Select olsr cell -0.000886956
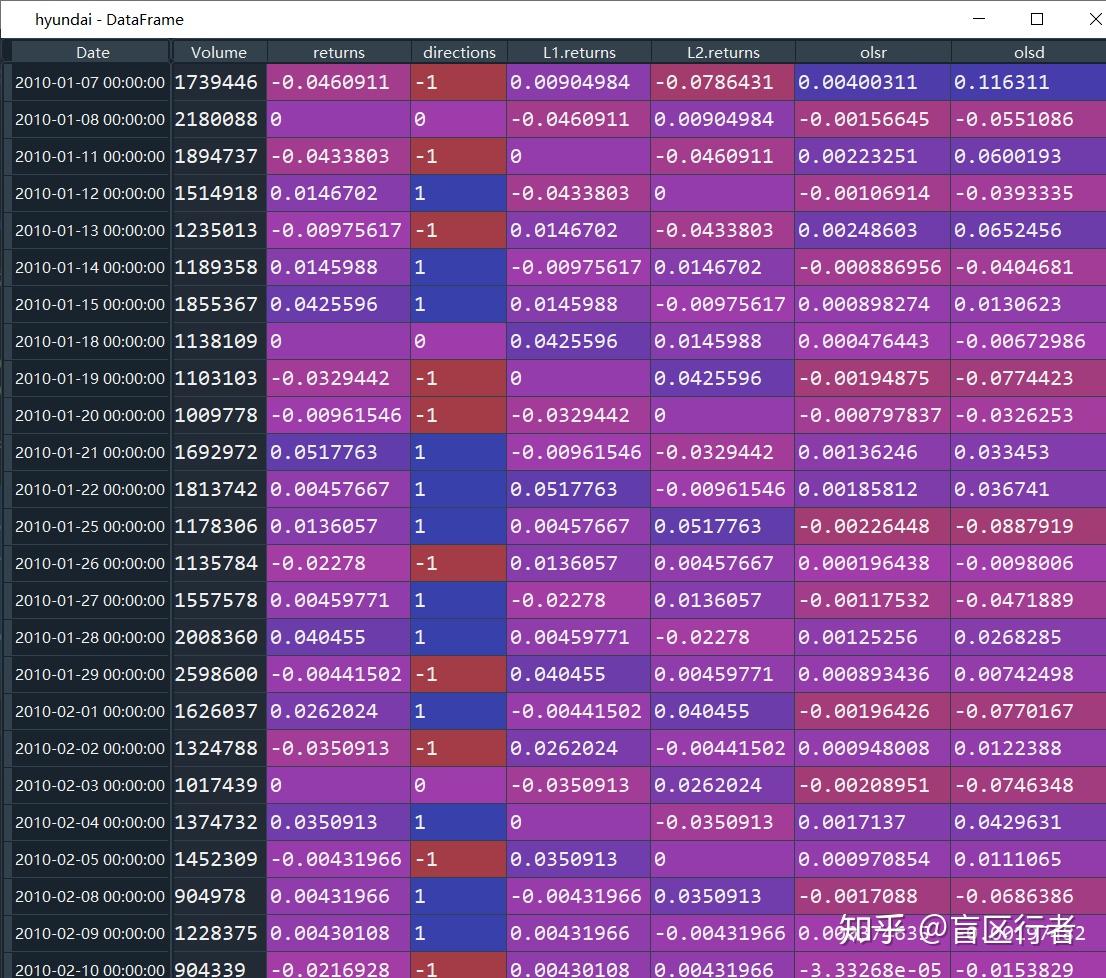1106x978 pixels. 873,267
